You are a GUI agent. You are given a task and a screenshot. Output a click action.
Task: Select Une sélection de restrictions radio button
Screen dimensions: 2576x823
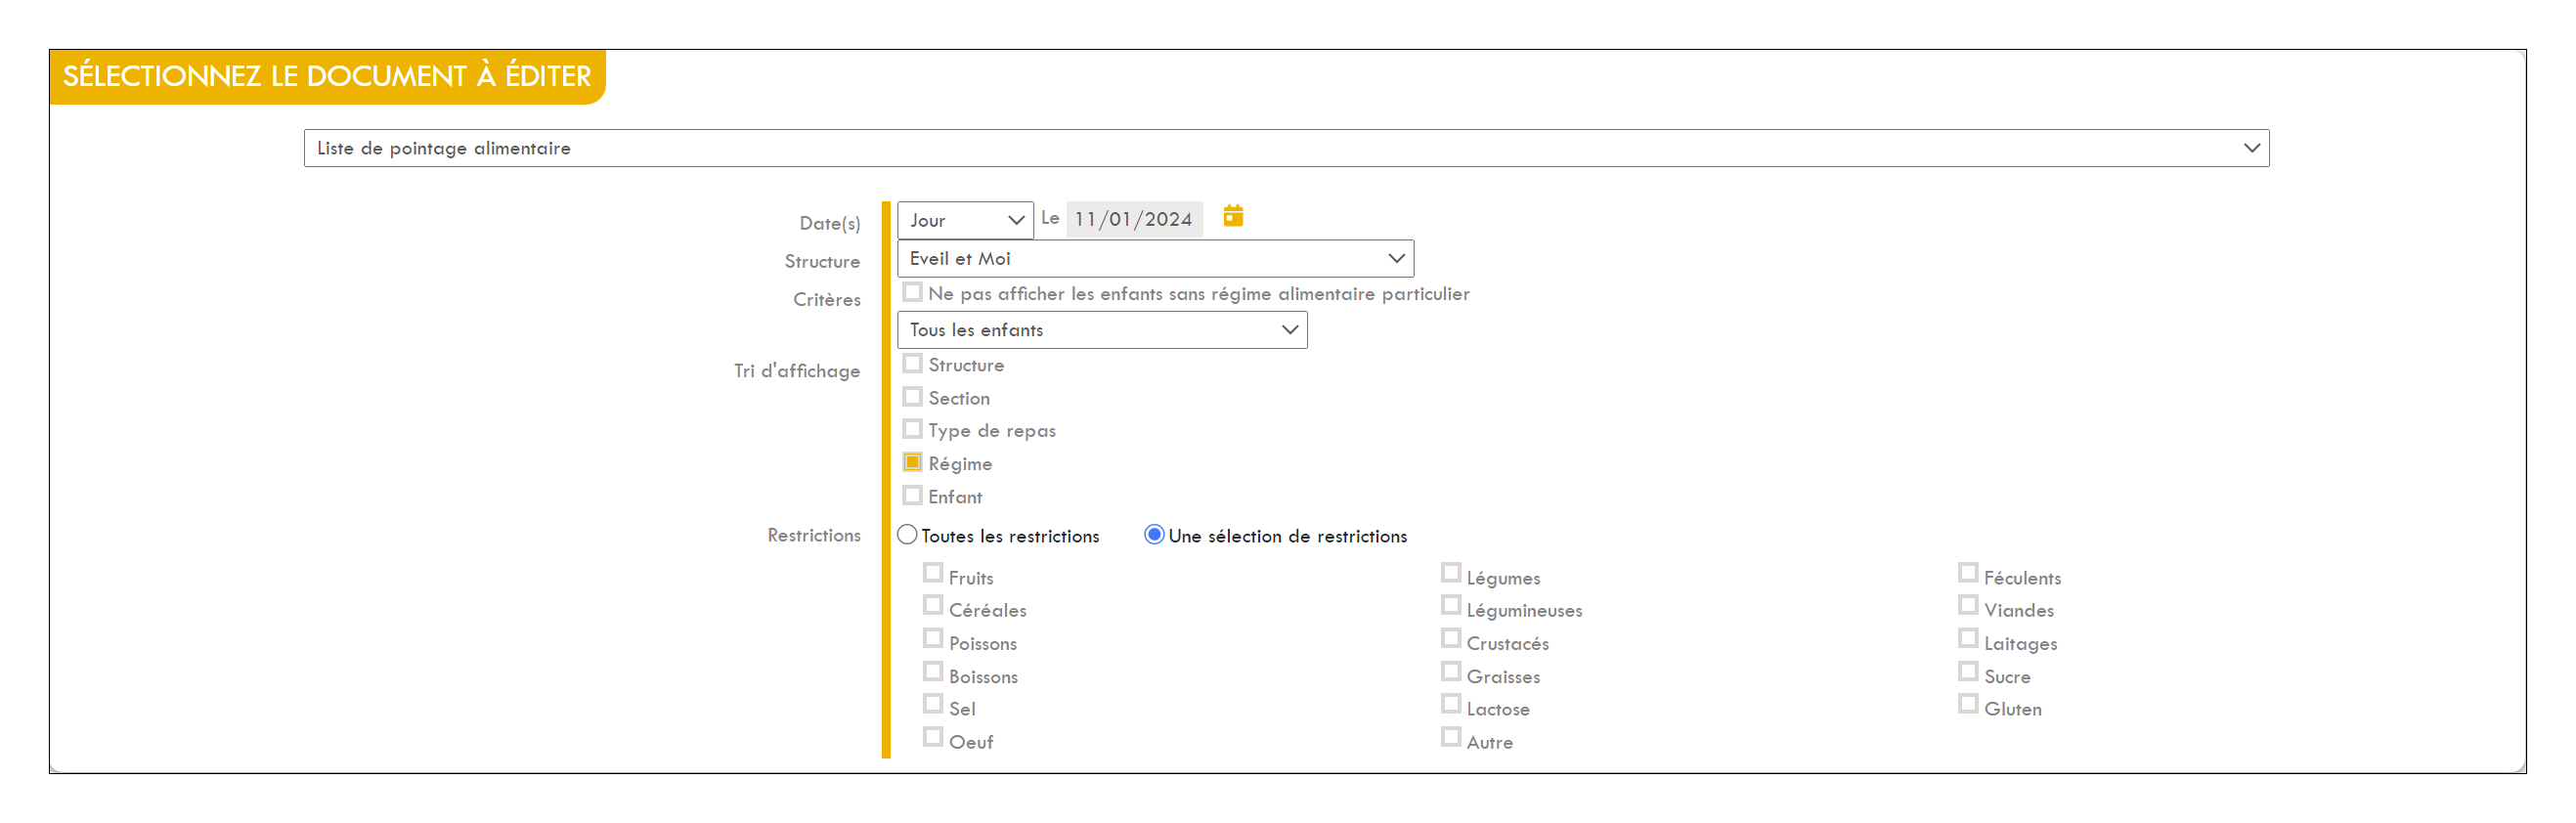pos(1154,535)
